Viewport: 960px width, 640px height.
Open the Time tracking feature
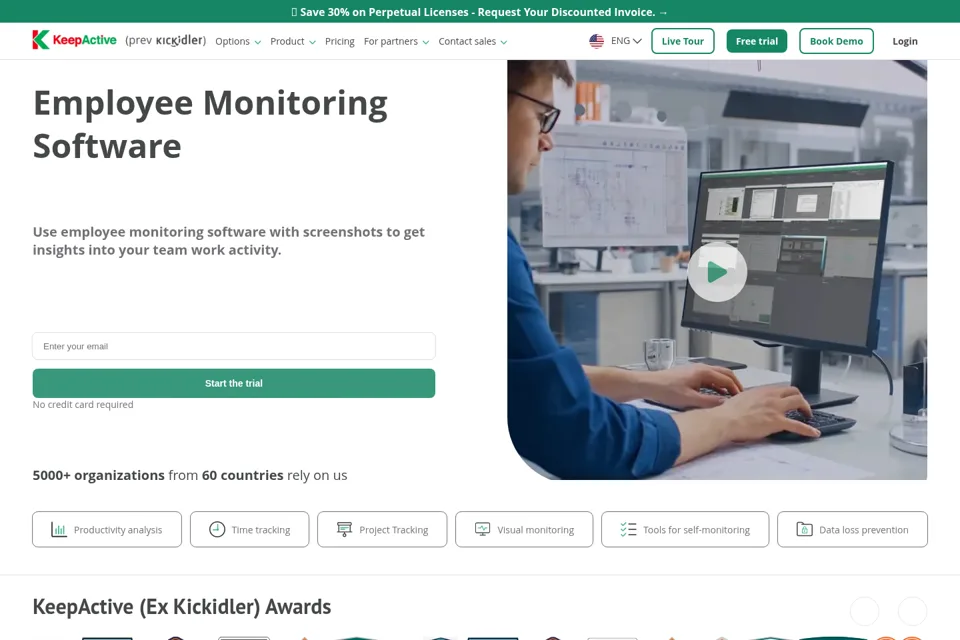pos(250,529)
